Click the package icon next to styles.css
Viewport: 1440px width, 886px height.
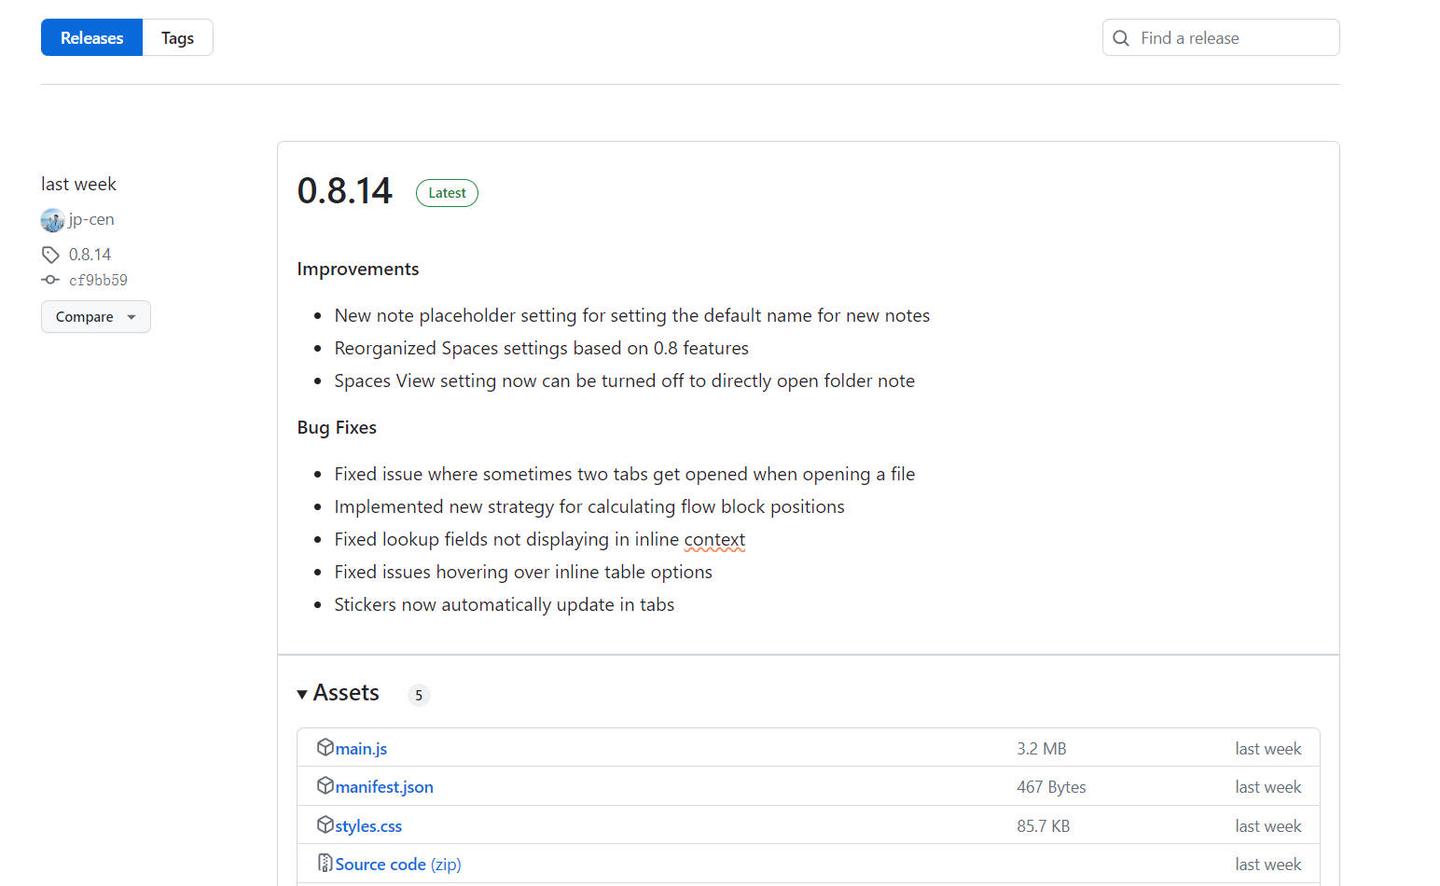coord(325,825)
